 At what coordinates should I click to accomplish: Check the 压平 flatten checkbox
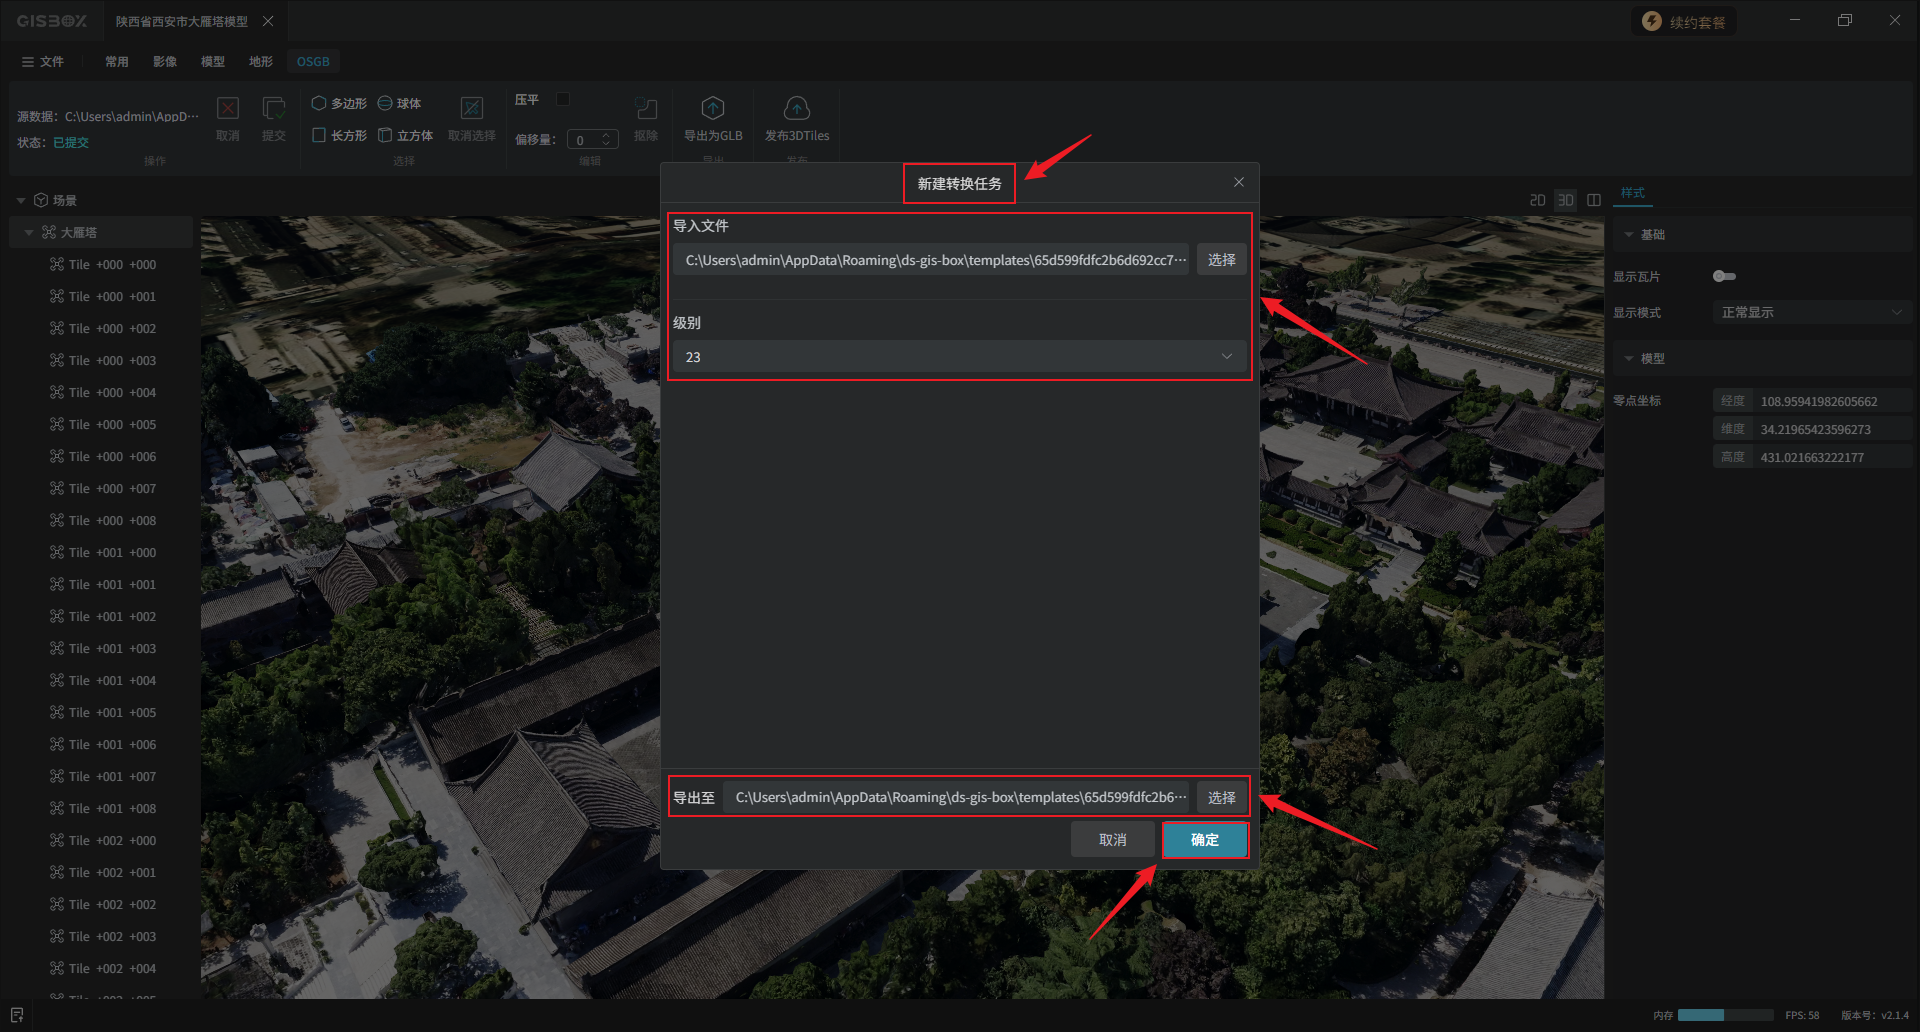pyautogui.click(x=563, y=99)
